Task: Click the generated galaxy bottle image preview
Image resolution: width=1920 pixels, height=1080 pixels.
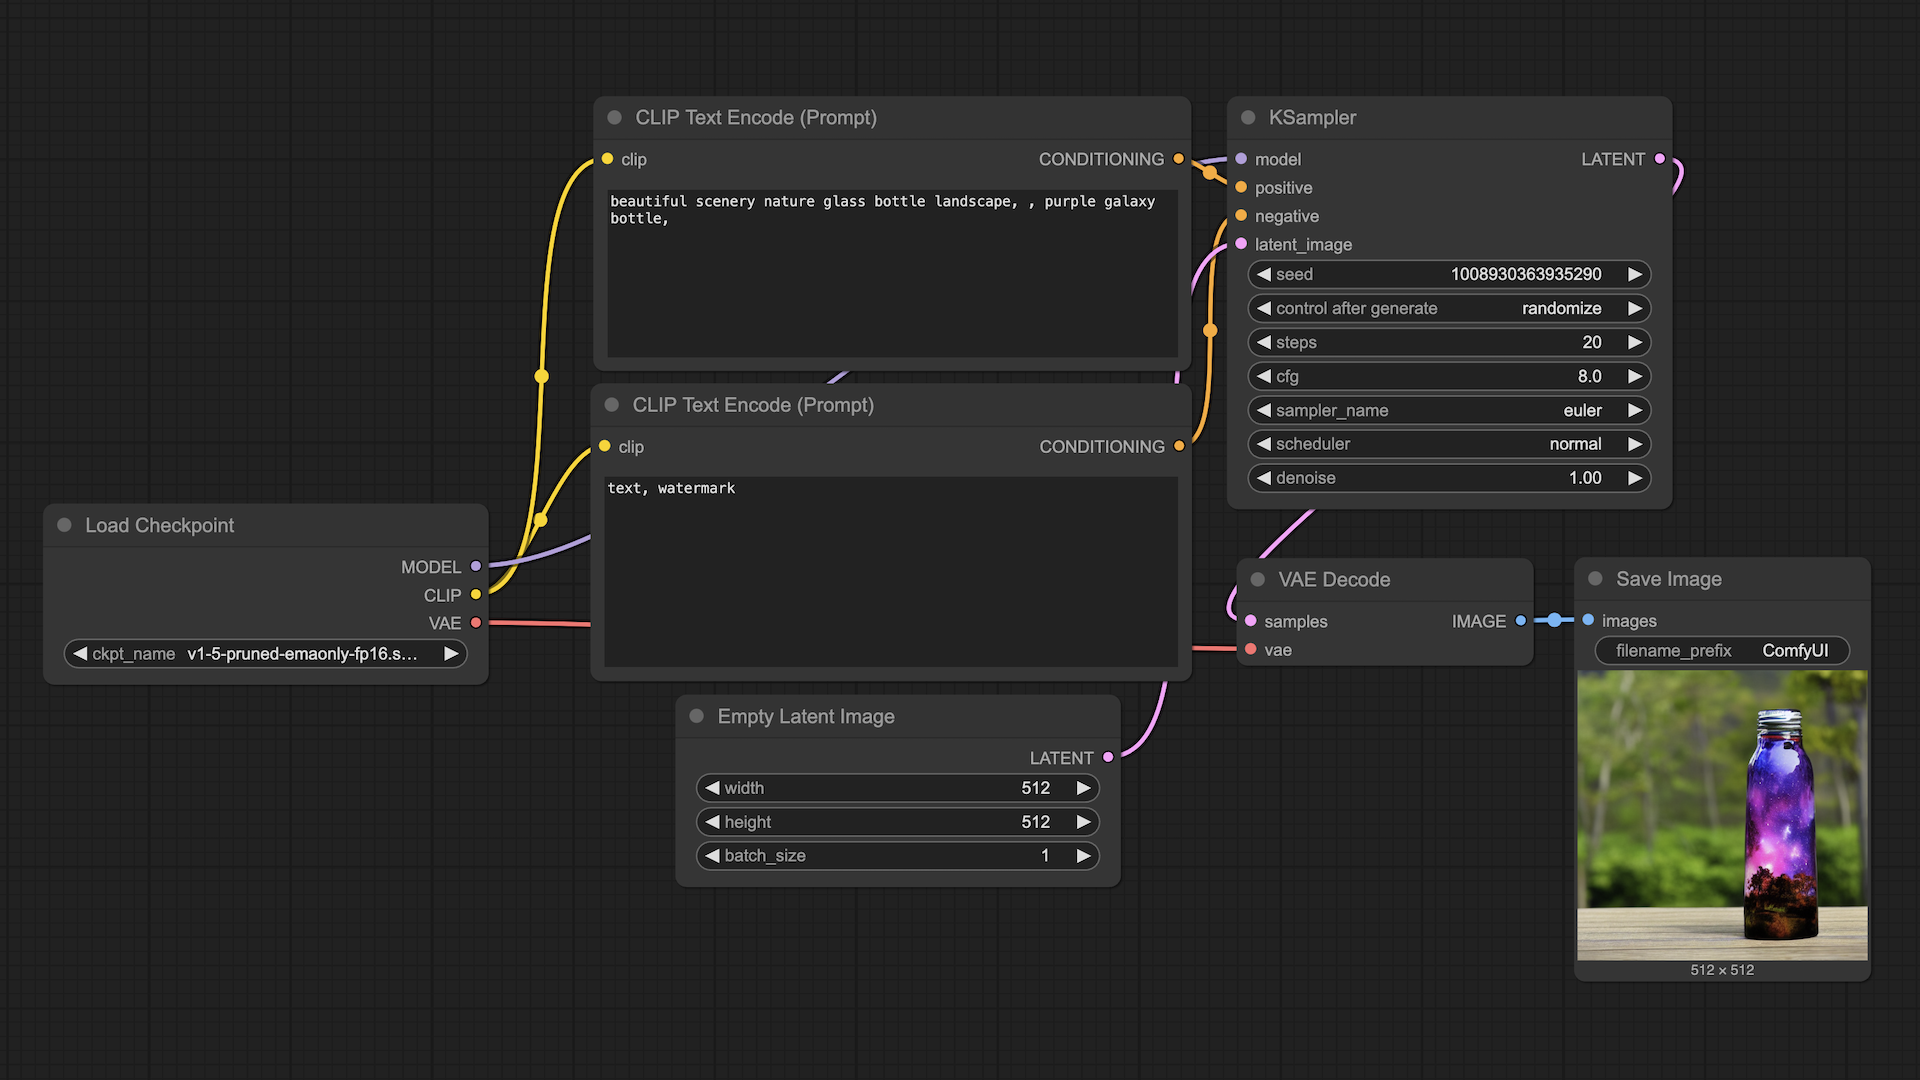Action: point(1722,815)
